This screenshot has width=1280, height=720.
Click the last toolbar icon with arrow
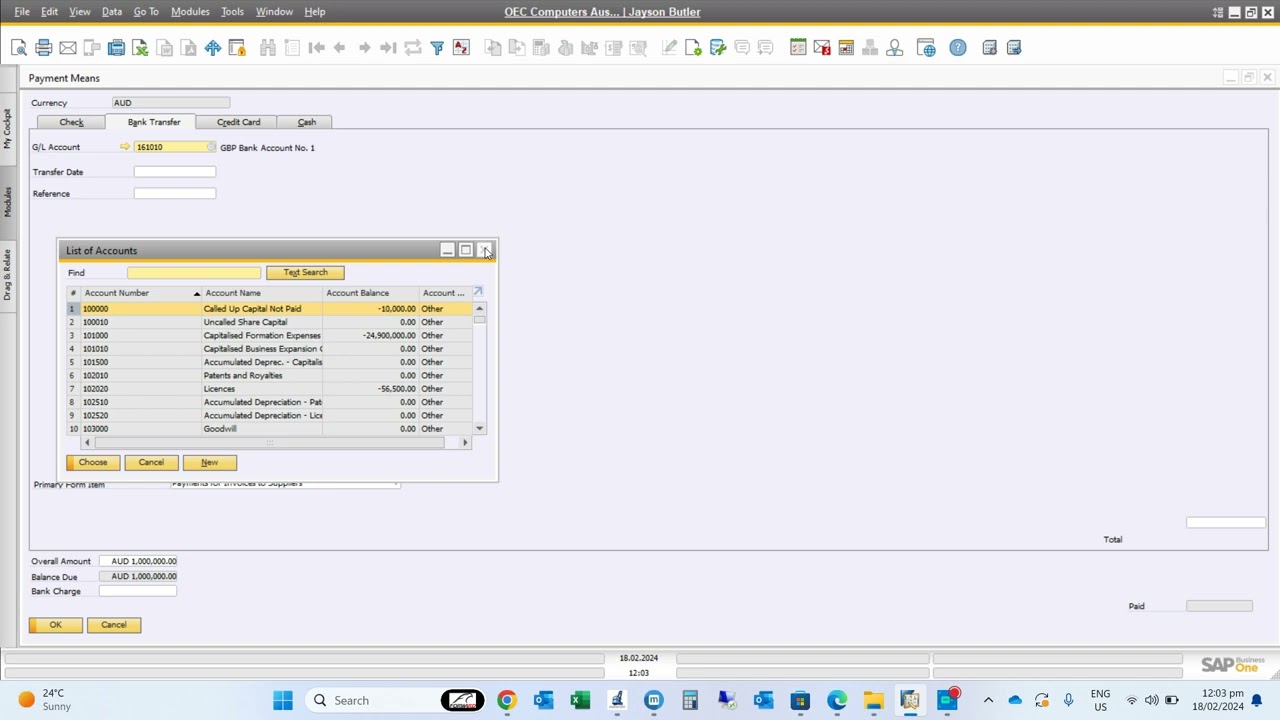[x=1014, y=48]
